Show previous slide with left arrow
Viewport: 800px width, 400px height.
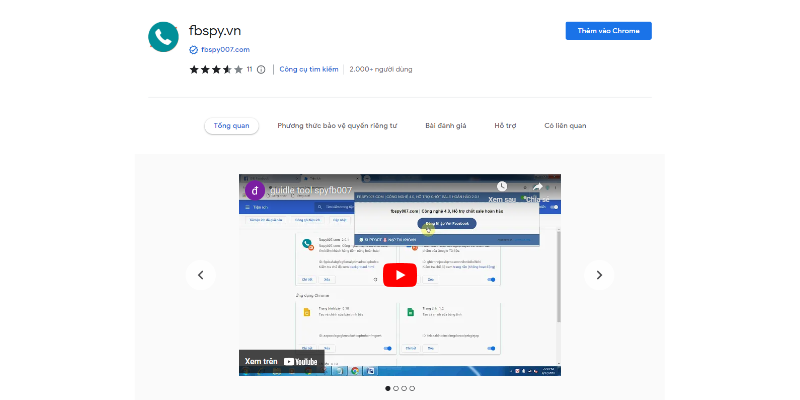pyautogui.click(x=201, y=275)
